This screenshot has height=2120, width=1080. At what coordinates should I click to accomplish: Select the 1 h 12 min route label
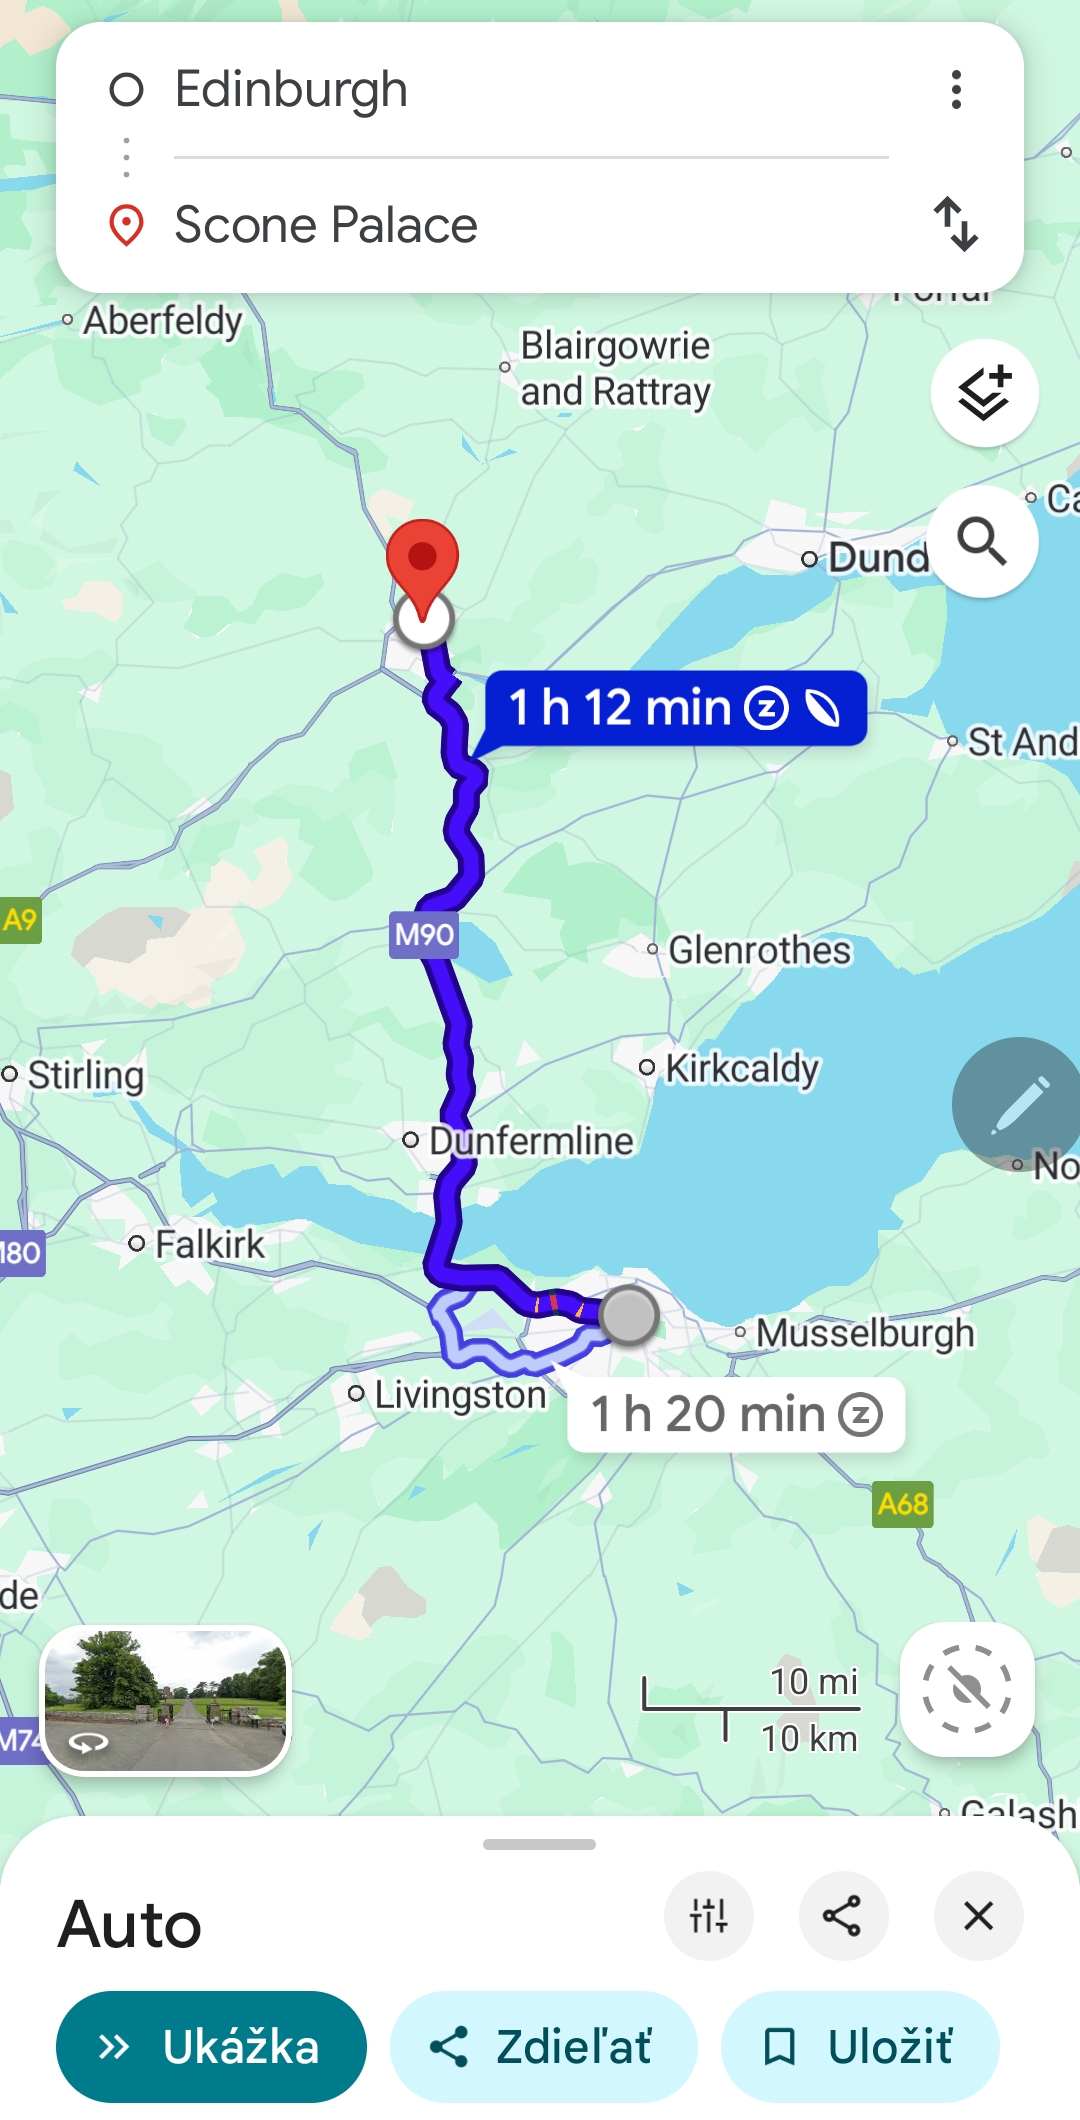pos(675,708)
